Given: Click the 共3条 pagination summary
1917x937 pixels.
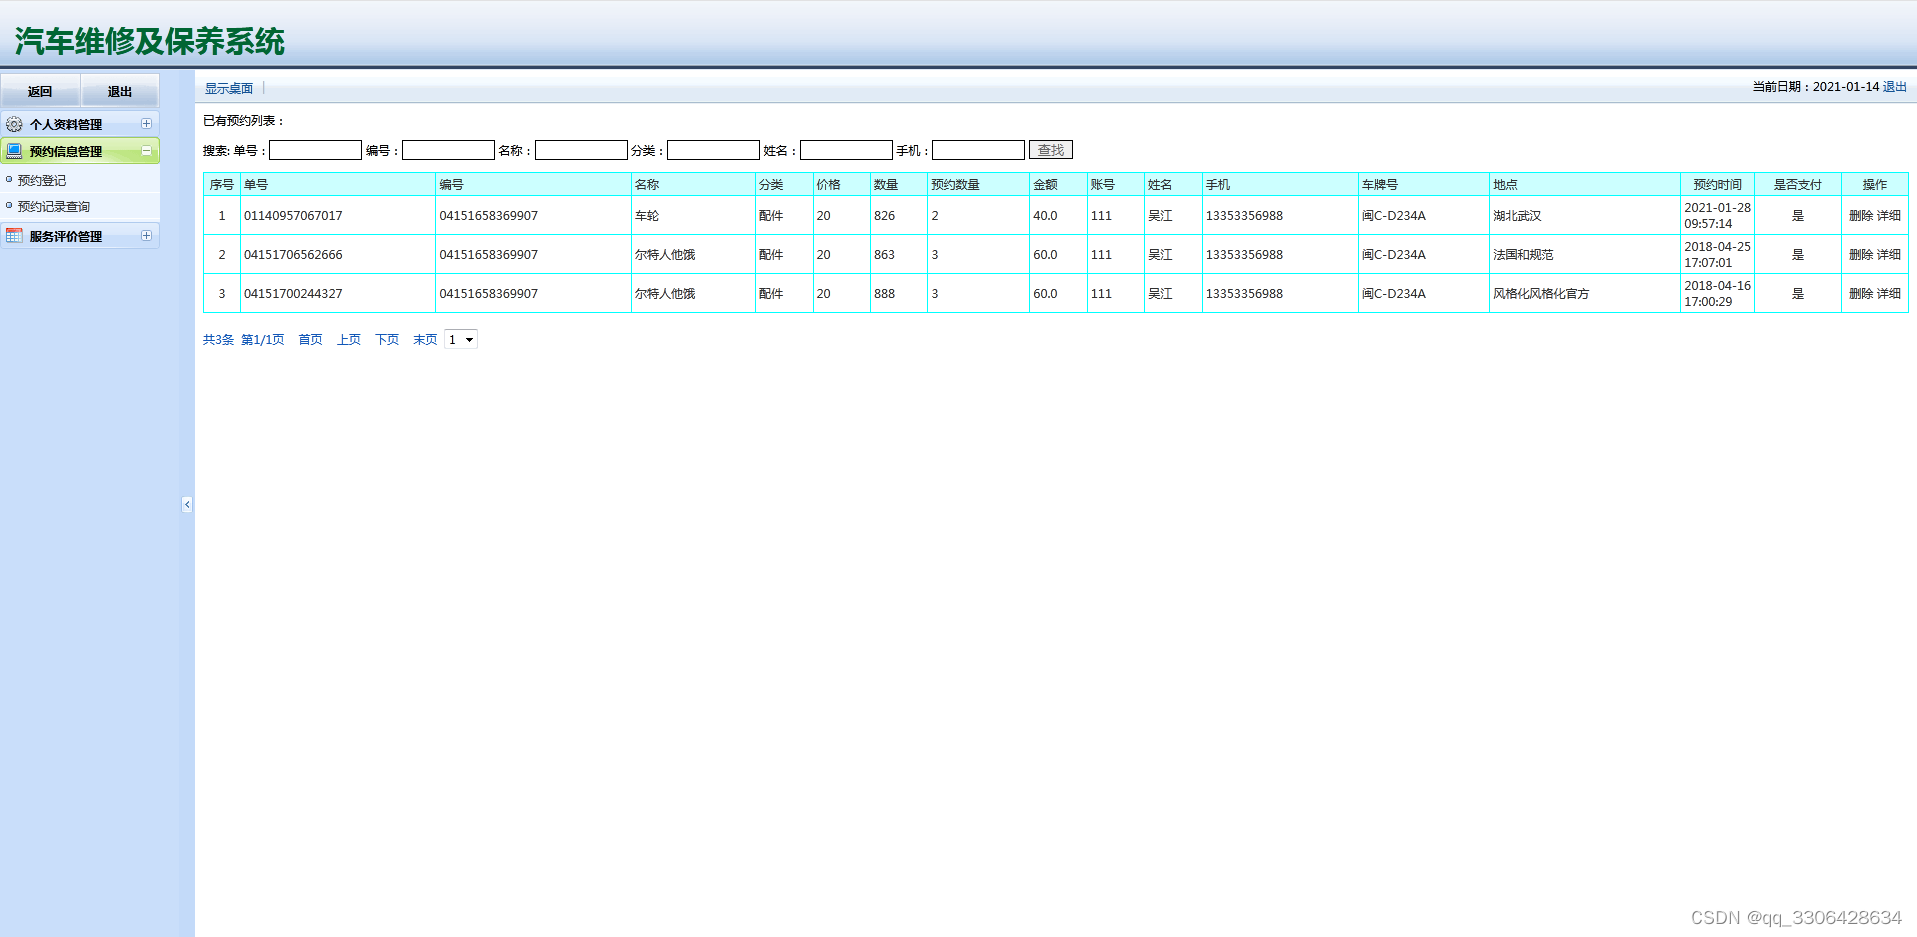Looking at the screenshot, I should (x=218, y=340).
